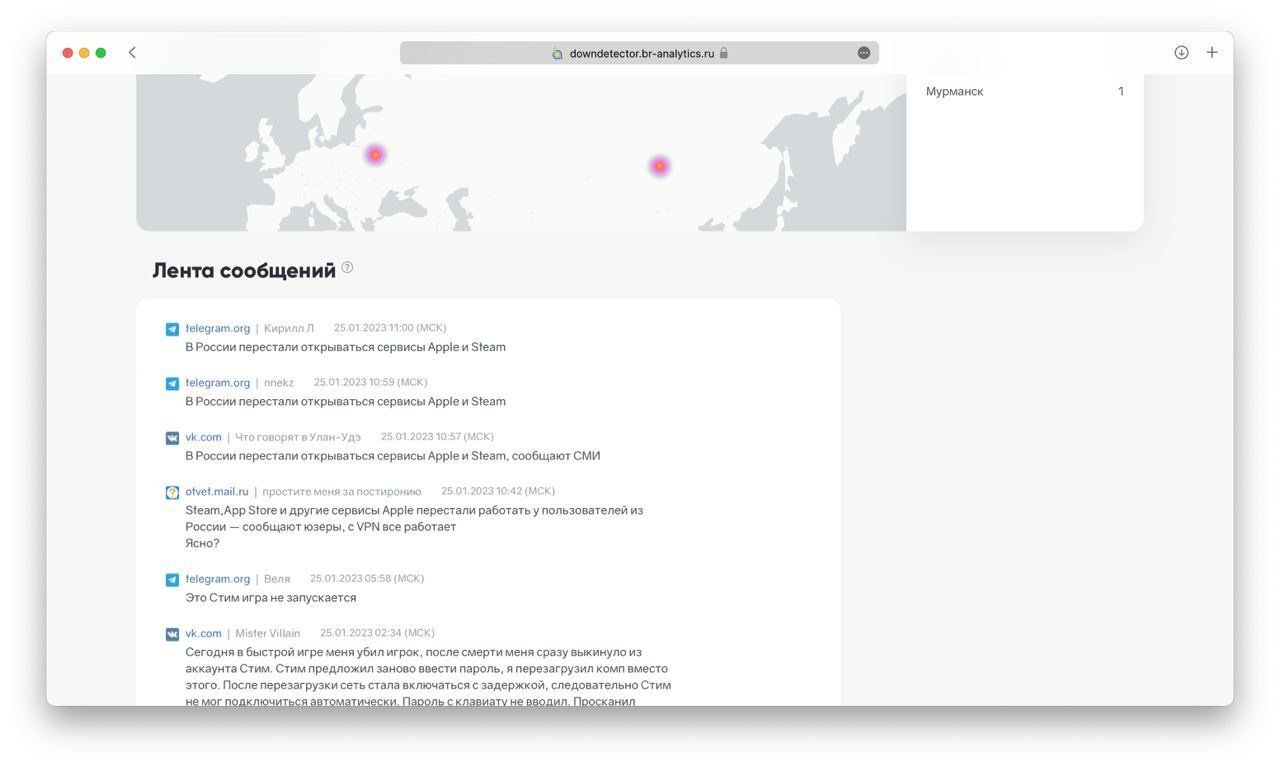Click Telegram icon next to nnekz message
The width and height of the screenshot is (1280, 767).
(x=172, y=383)
